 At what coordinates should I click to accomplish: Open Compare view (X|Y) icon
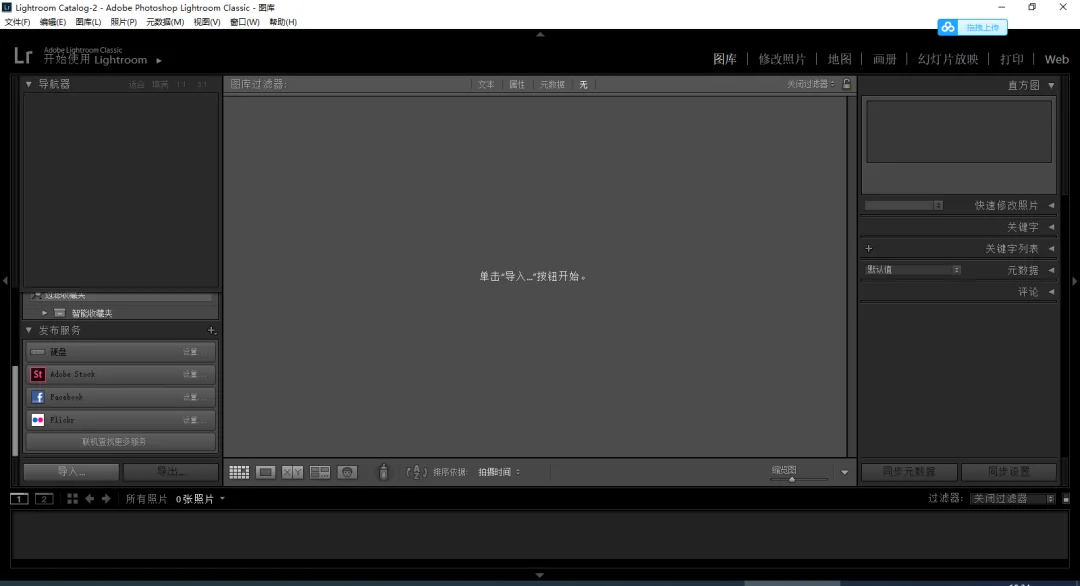(293, 472)
